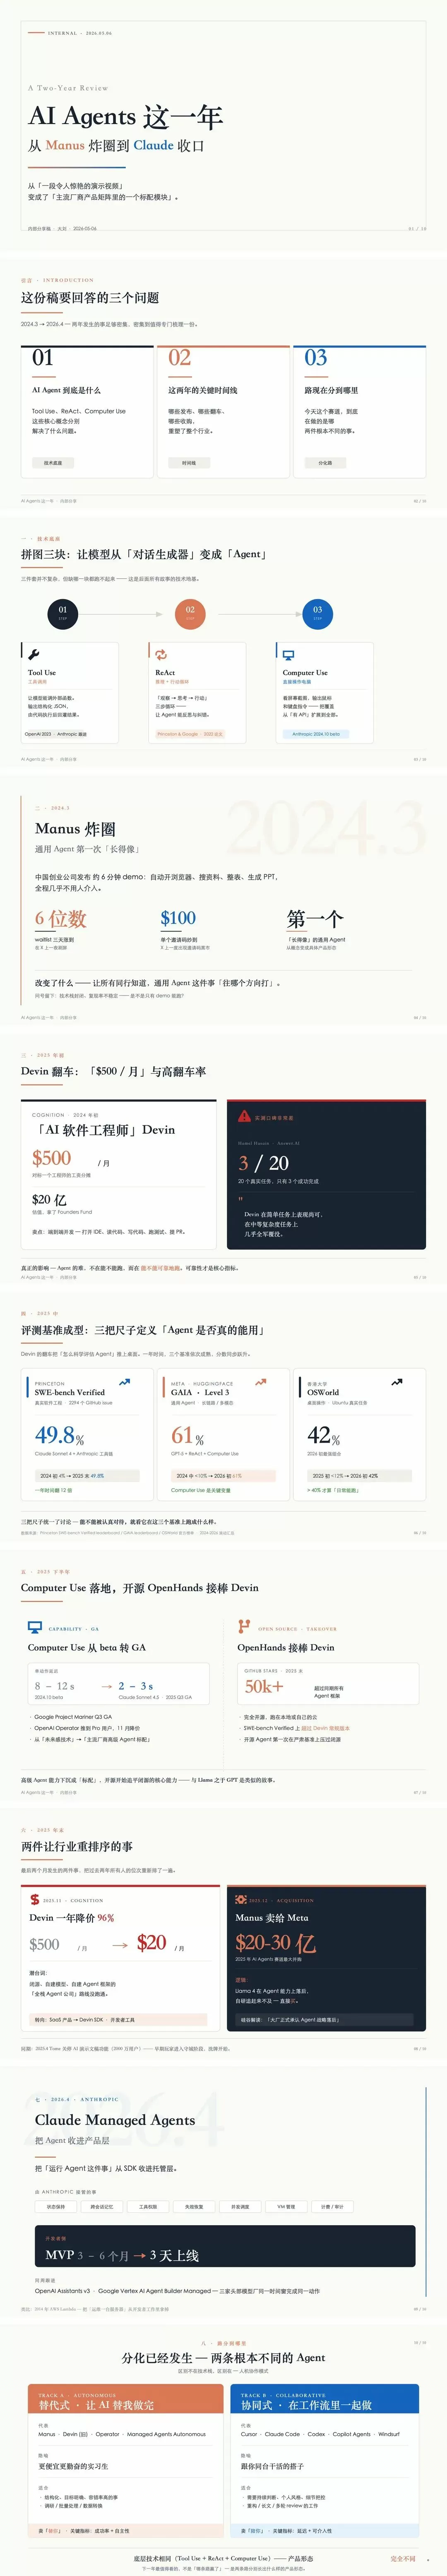Click the 50k+ GitHub stars figure
Screen dimensions: 447x2576
click(264, 1686)
